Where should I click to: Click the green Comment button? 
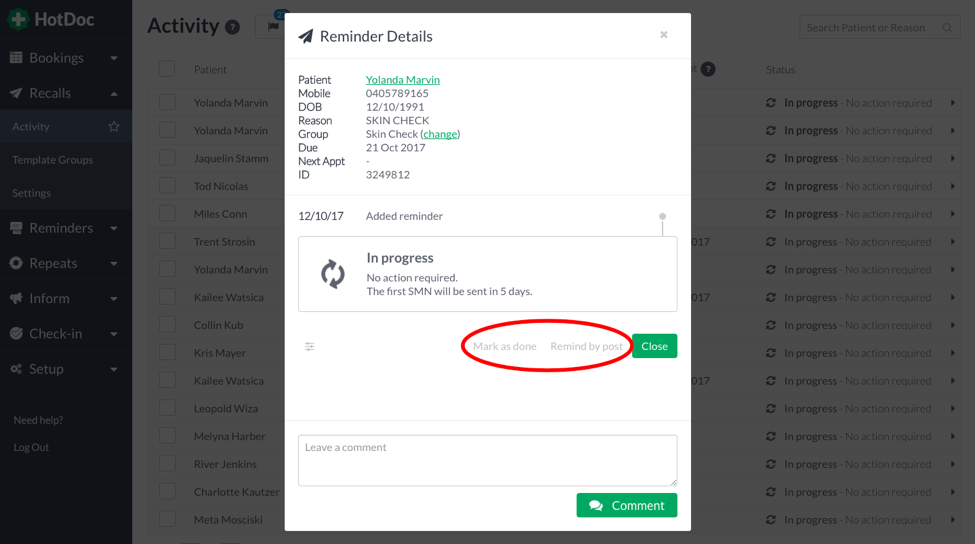pyautogui.click(x=626, y=505)
